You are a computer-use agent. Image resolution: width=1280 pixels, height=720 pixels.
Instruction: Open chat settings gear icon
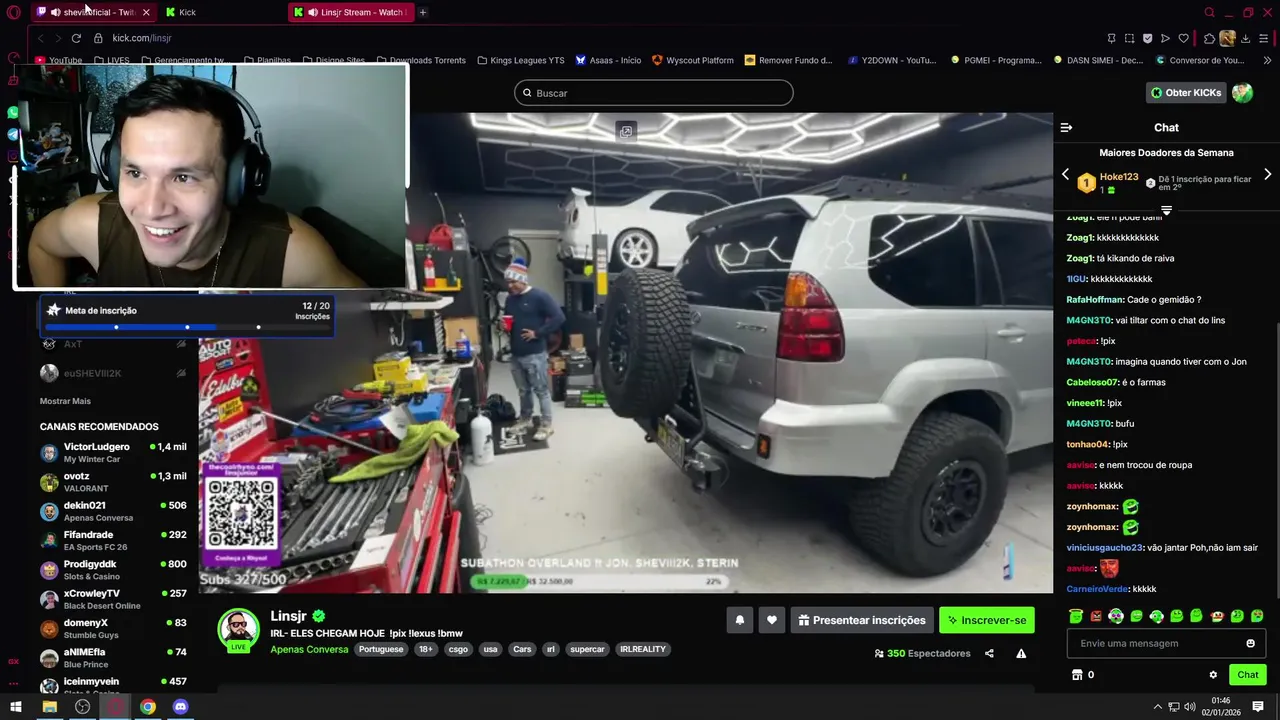click(1213, 675)
